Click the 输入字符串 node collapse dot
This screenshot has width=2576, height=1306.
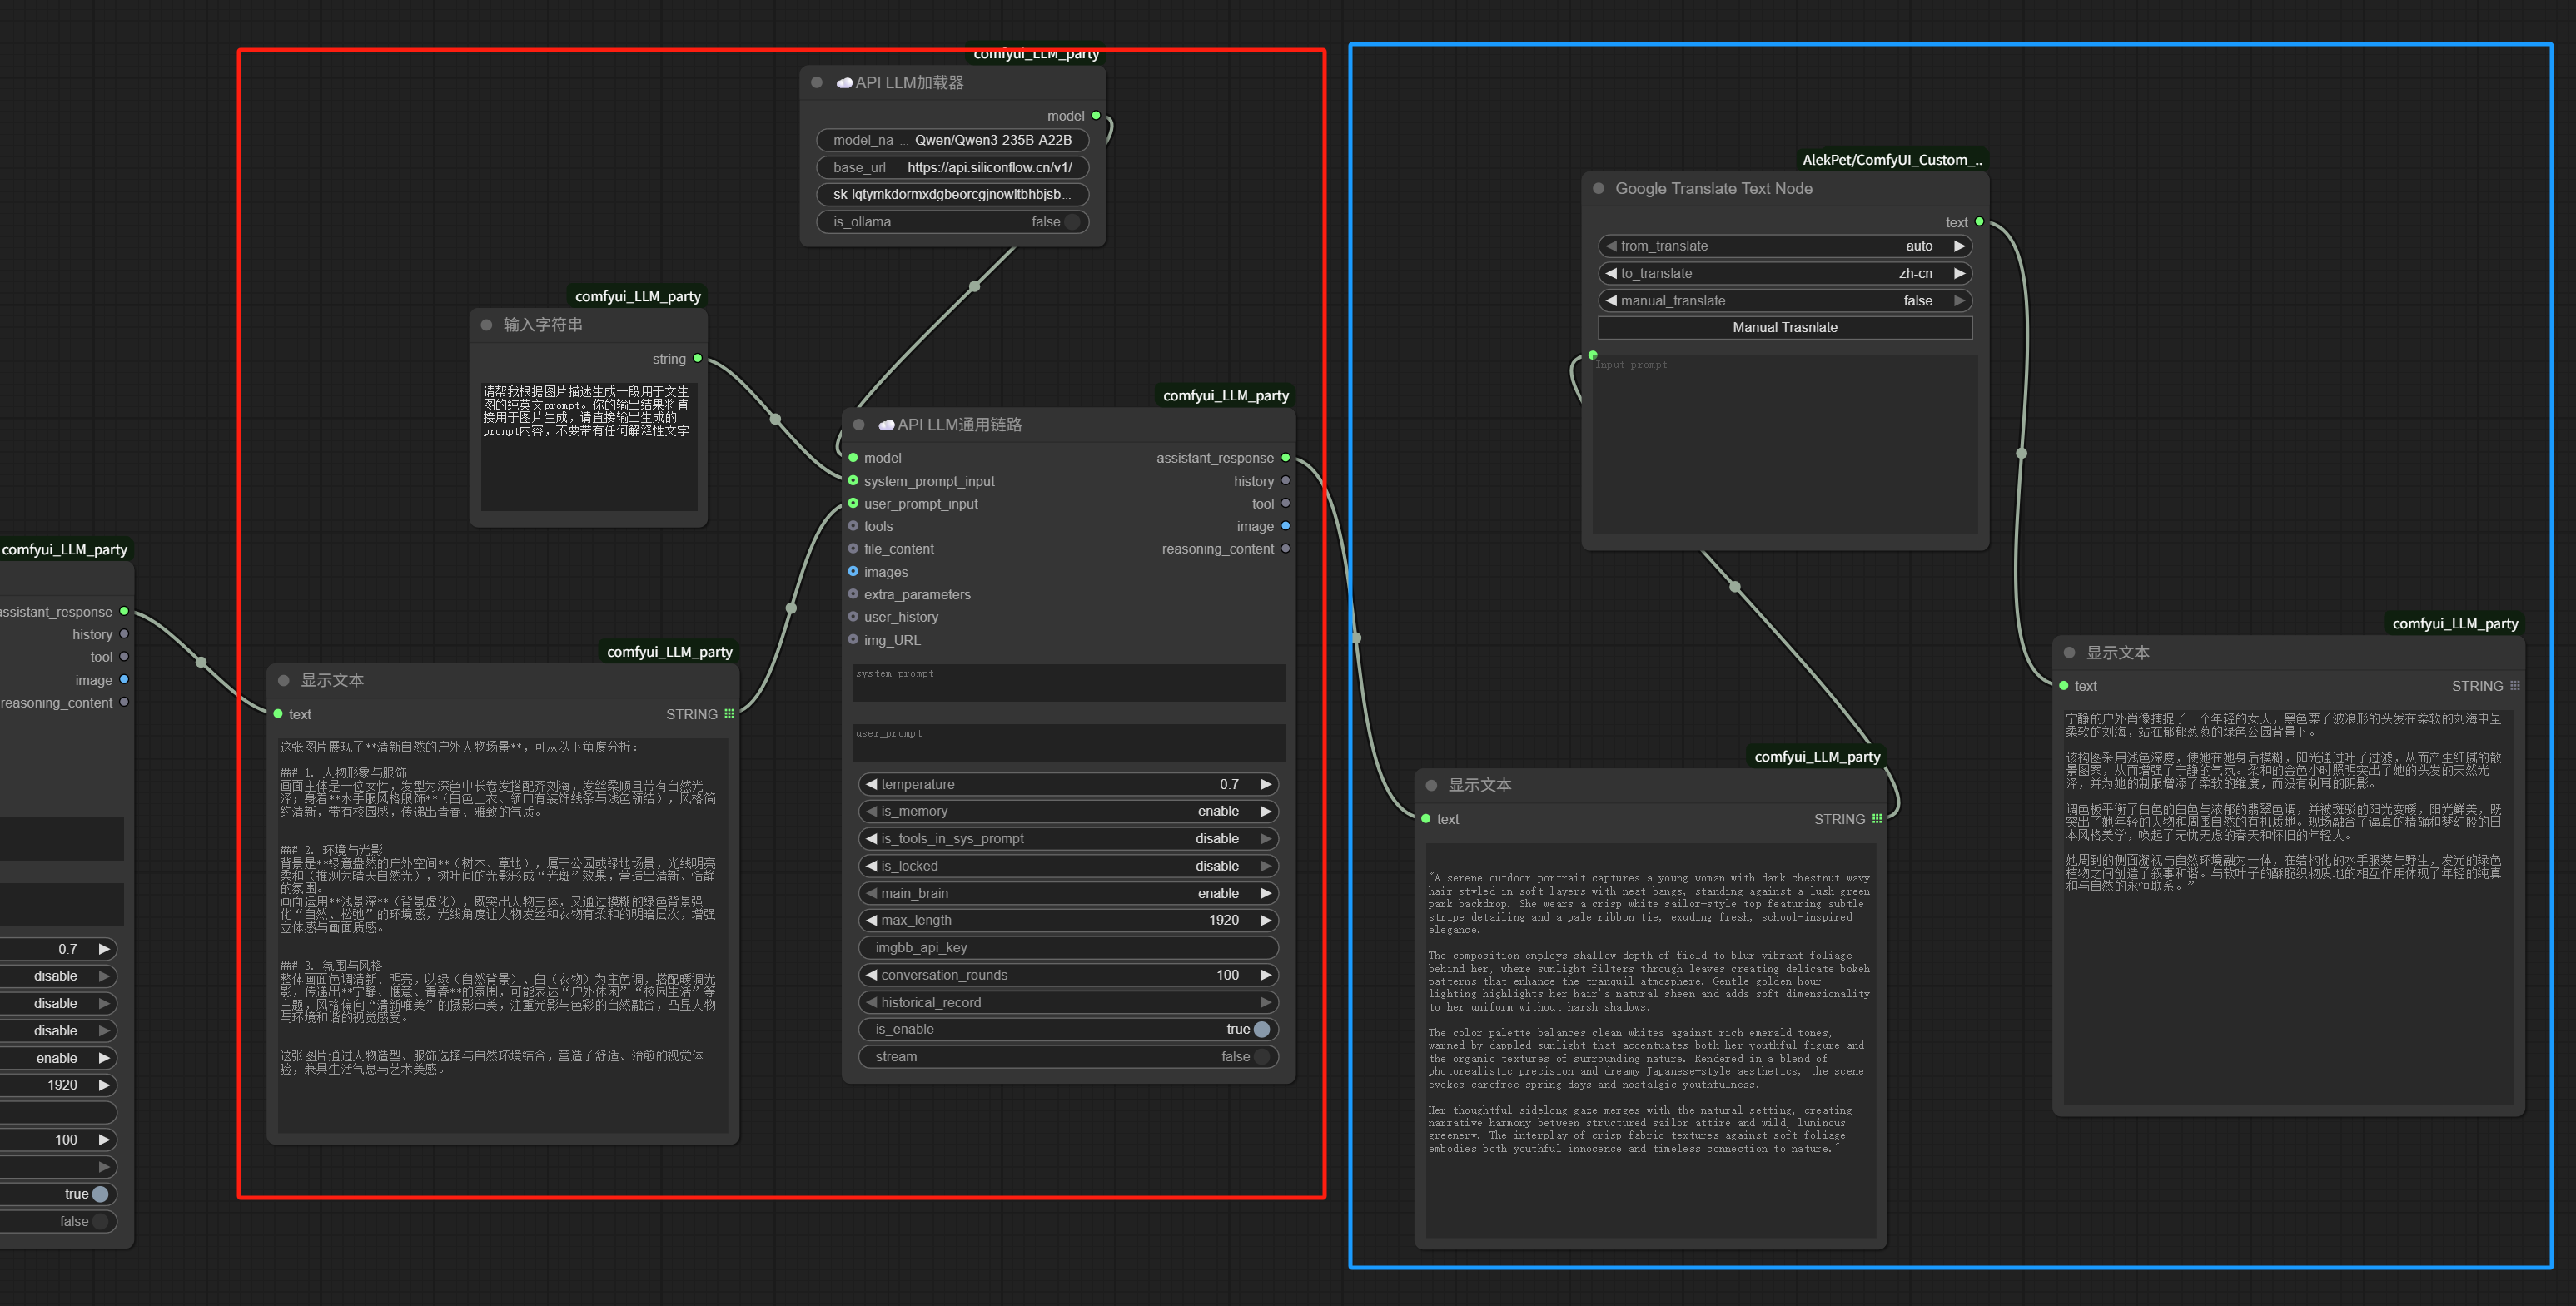[x=486, y=325]
